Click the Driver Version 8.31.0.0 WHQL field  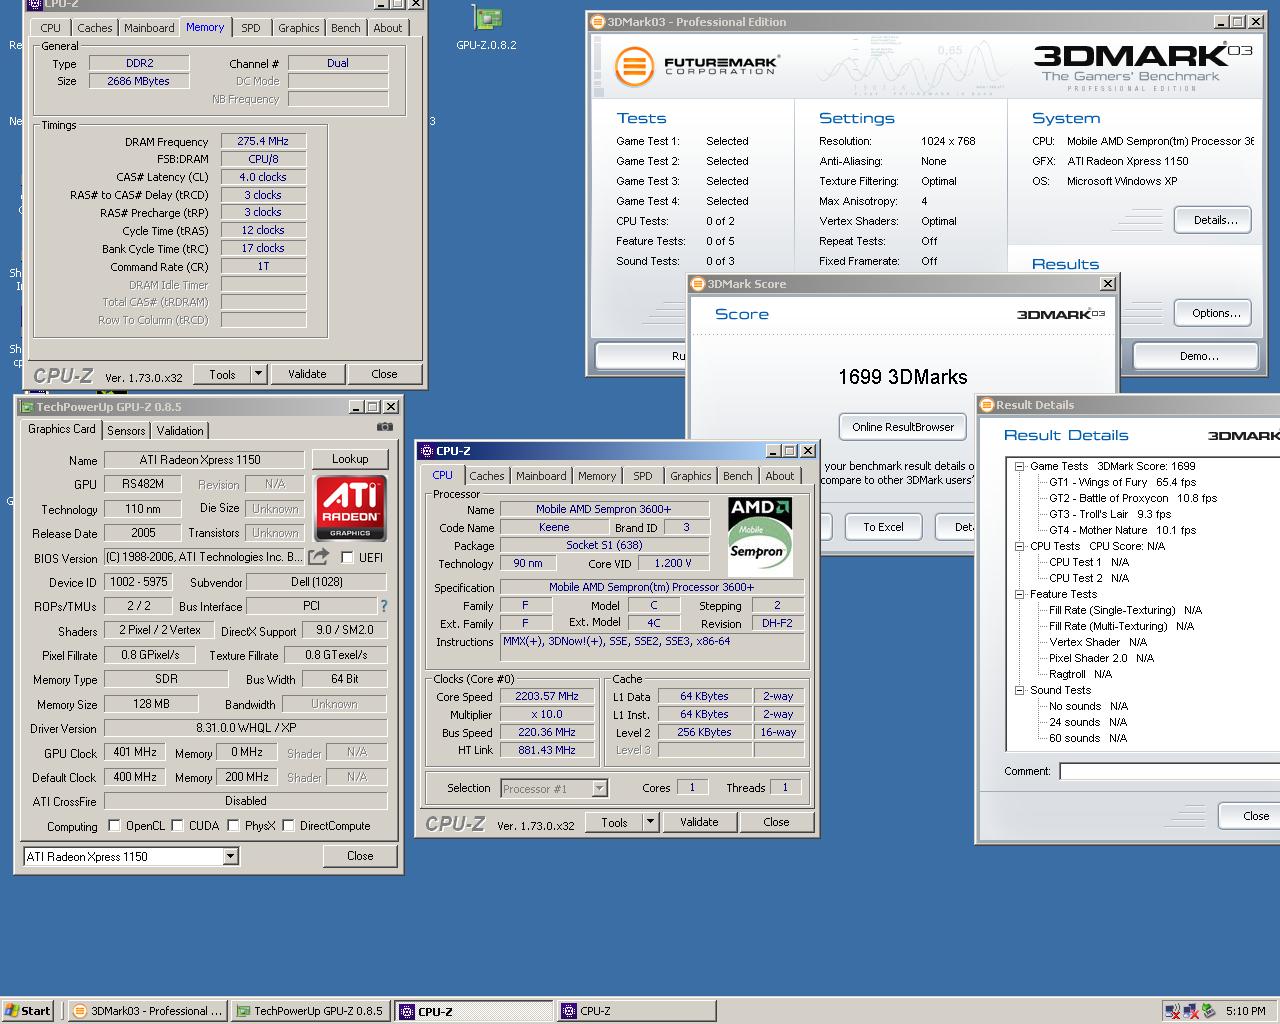tap(245, 728)
